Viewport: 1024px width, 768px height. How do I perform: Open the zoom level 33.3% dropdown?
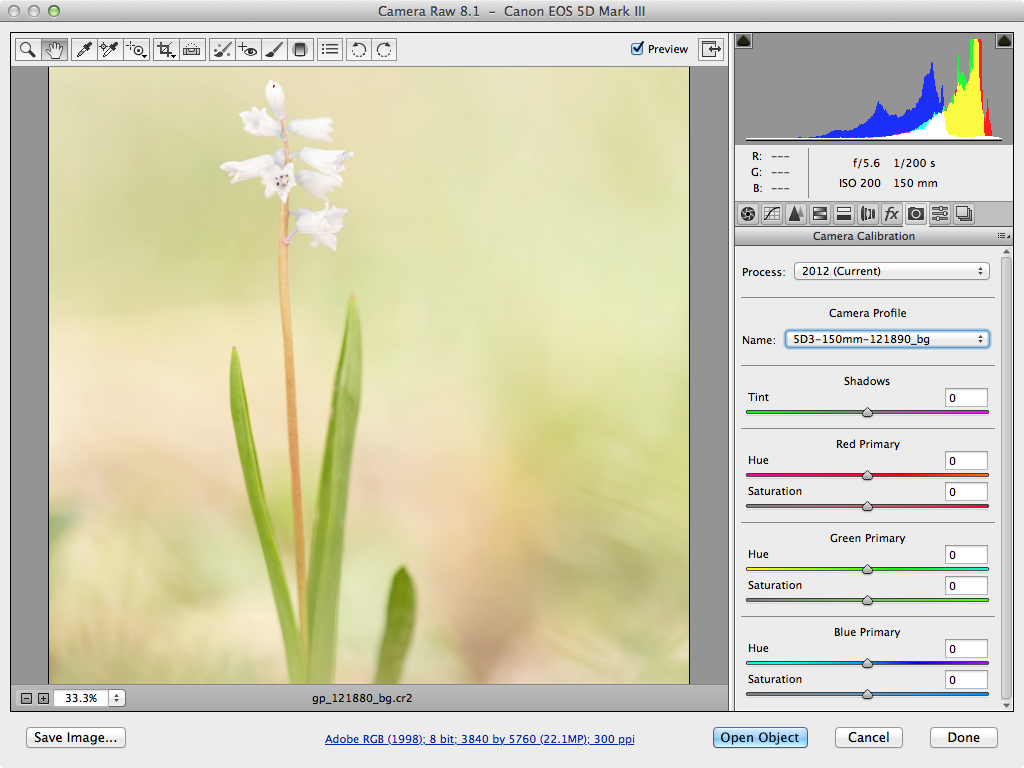[116, 698]
